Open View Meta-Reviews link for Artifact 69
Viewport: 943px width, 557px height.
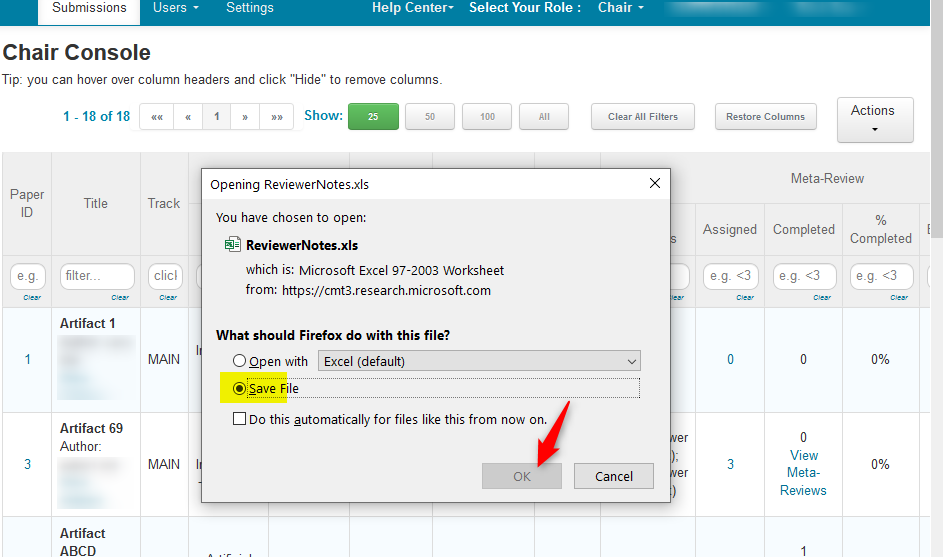[x=803, y=473]
